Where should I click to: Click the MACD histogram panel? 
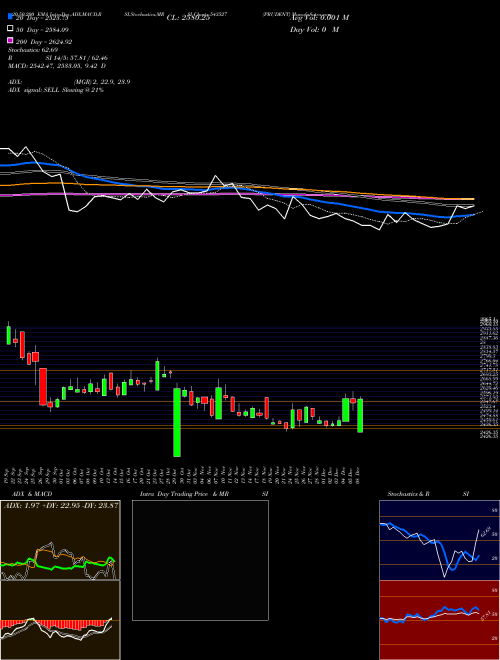click(60, 620)
